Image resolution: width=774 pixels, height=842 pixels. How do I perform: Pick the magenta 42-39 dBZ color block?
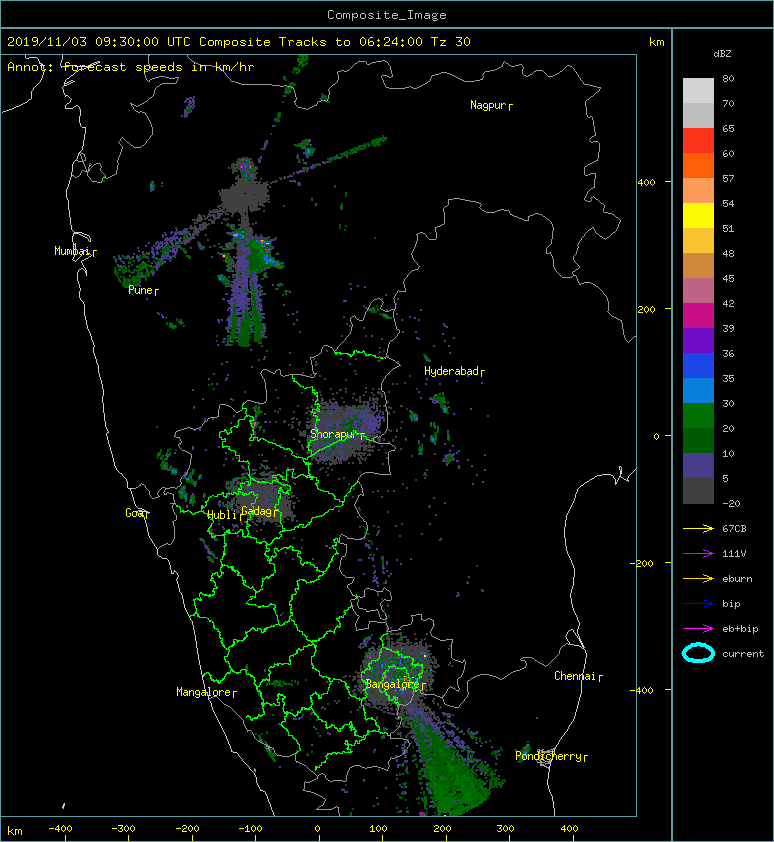pos(698,316)
